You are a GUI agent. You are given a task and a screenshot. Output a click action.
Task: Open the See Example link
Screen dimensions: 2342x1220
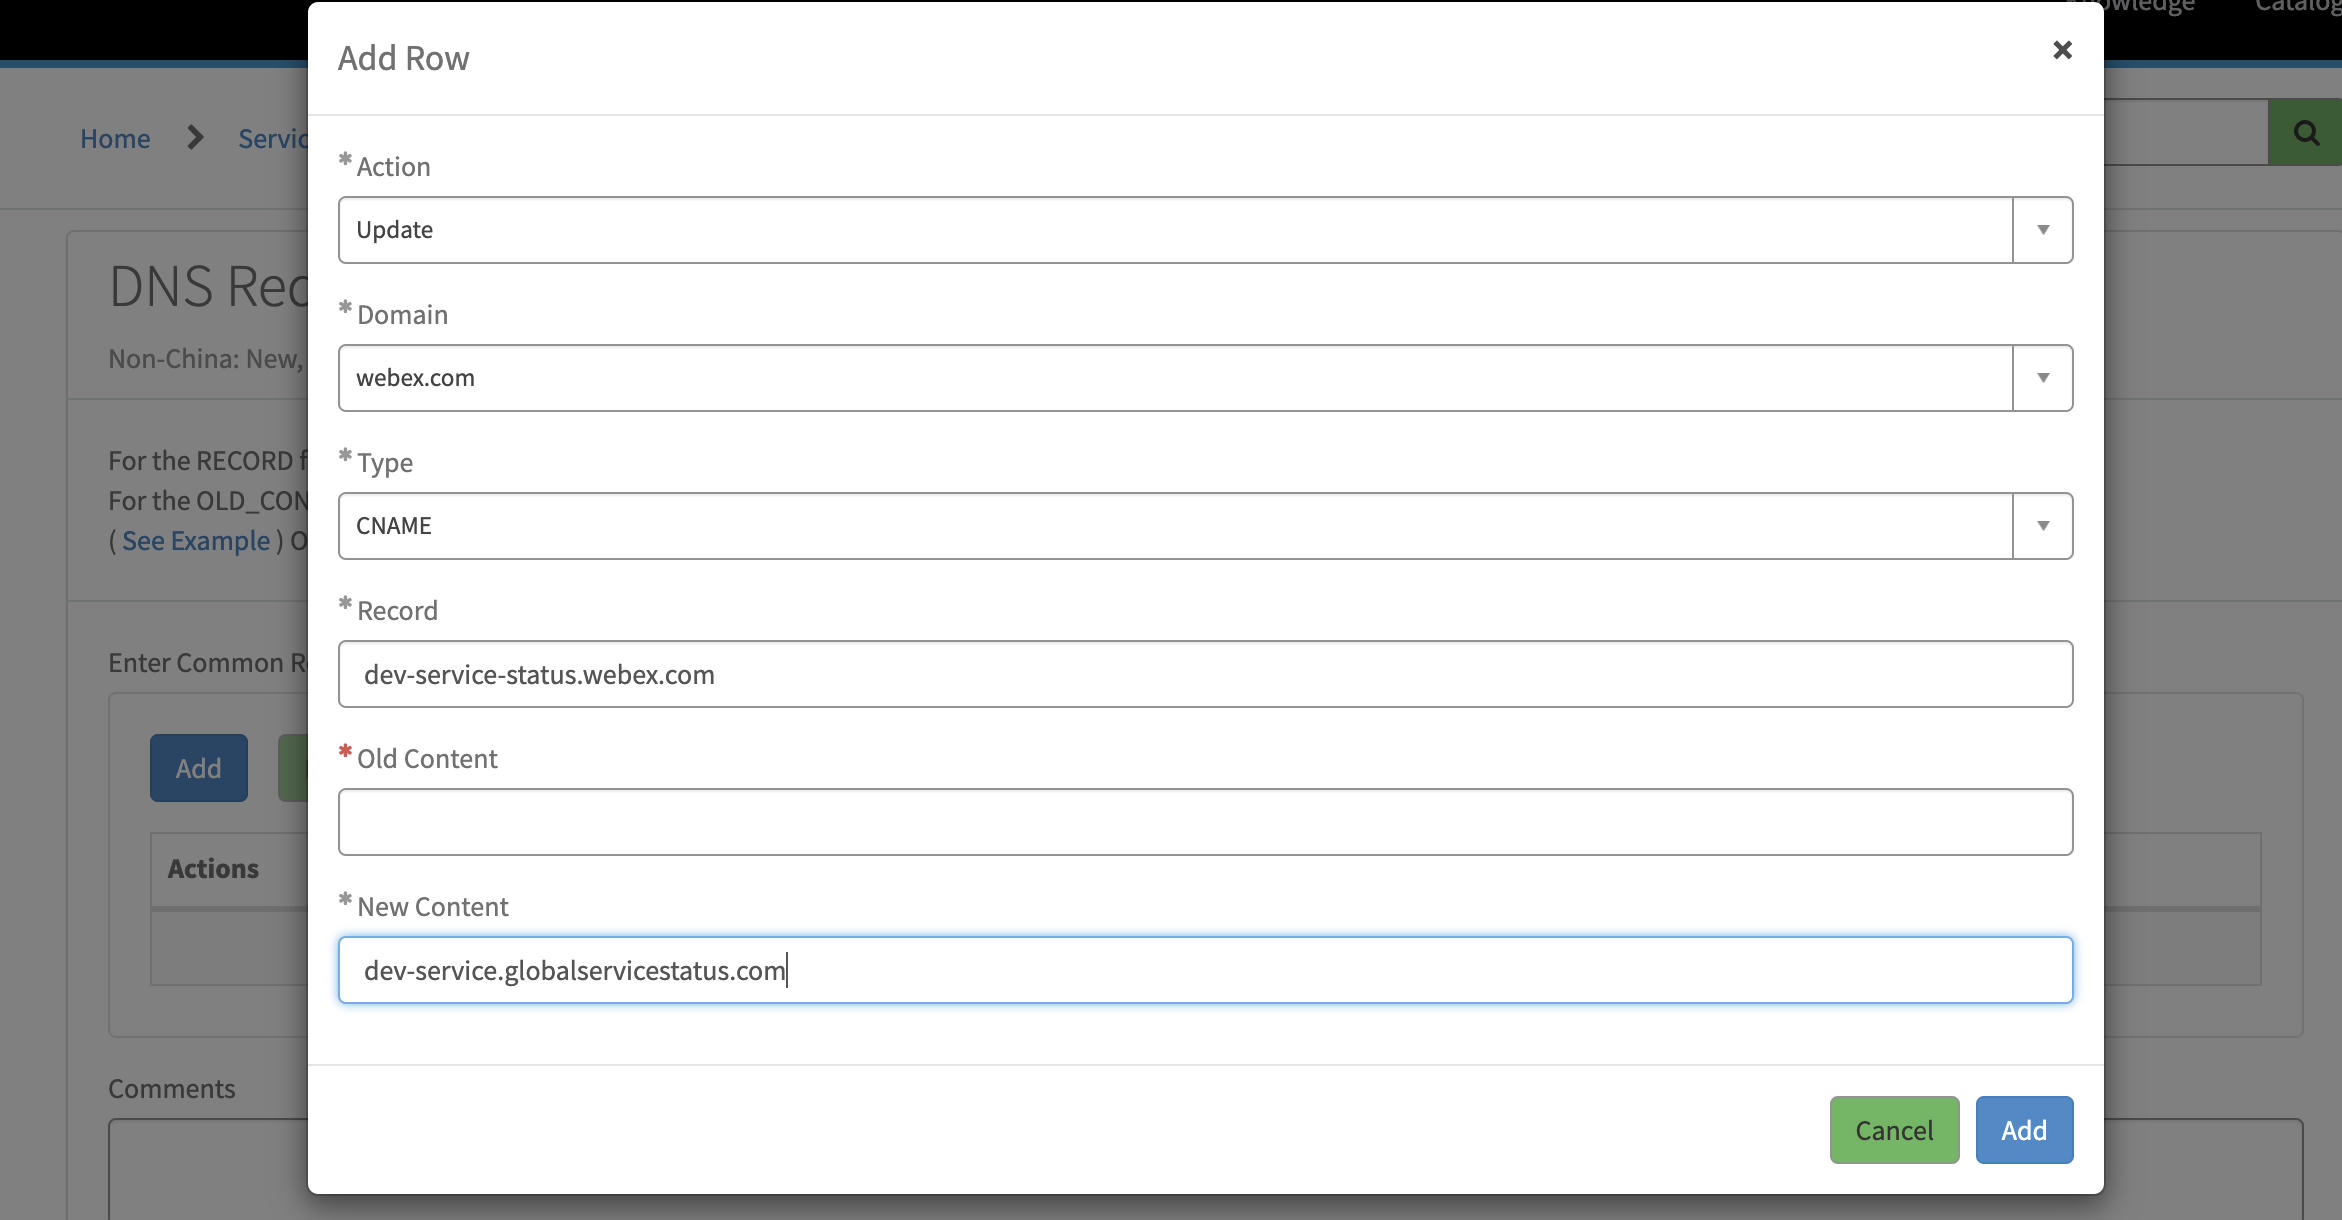coord(196,541)
